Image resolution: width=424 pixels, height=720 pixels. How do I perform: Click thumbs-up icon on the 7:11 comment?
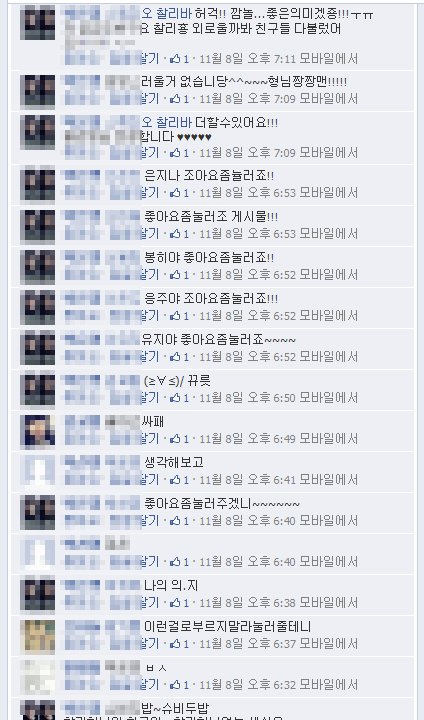[175, 59]
